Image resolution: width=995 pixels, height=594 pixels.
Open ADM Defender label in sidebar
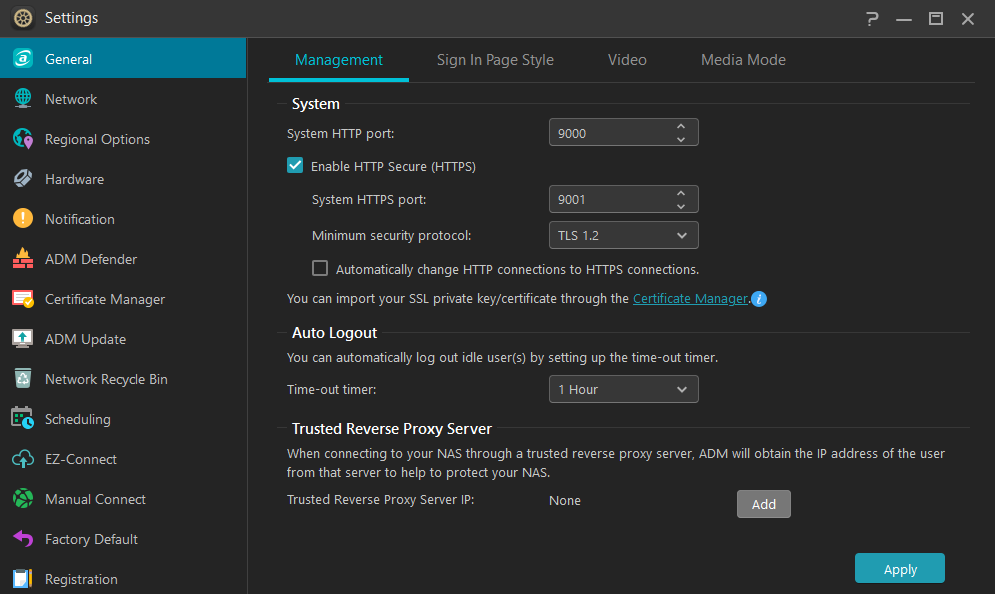tap(91, 259)
